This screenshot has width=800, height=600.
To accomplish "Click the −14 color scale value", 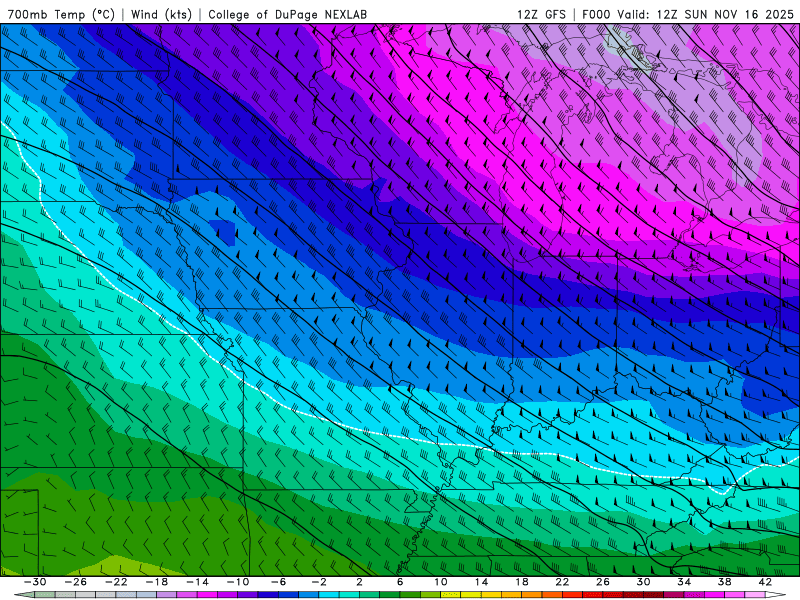I will pos(197,582).
